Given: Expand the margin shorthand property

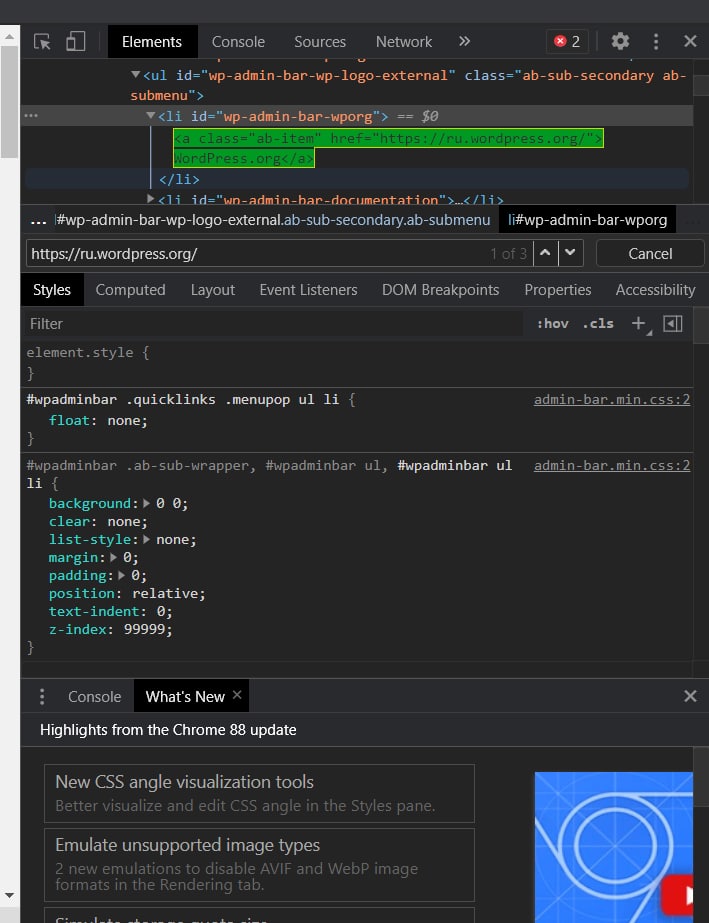Looking at the screenshot, I should pos(113,557).
